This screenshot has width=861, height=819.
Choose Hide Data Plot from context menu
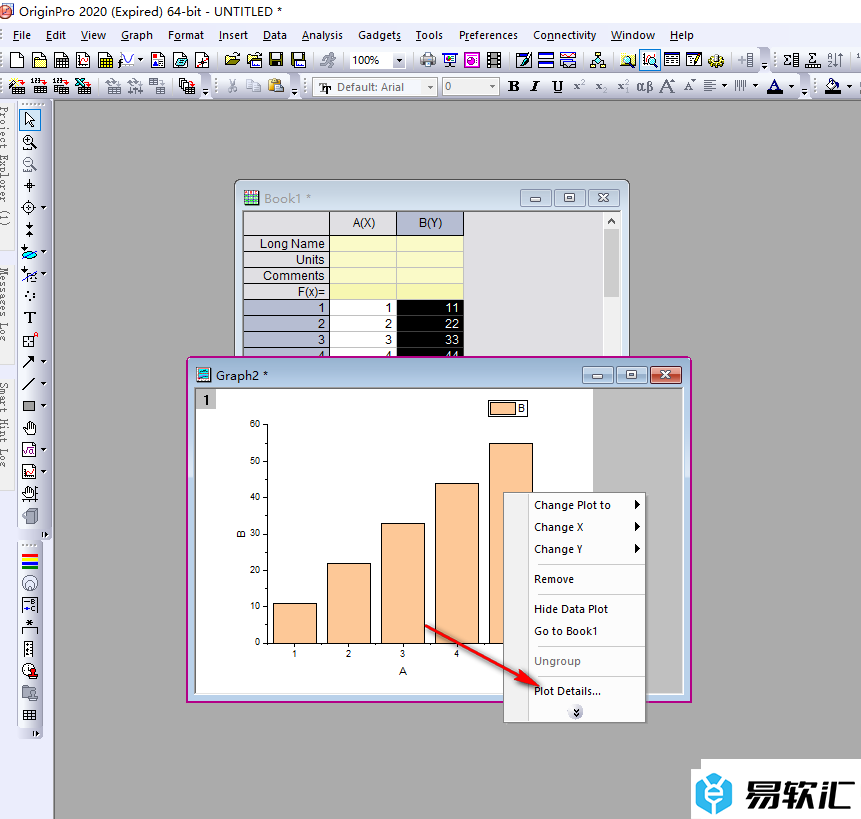point(571,609)
